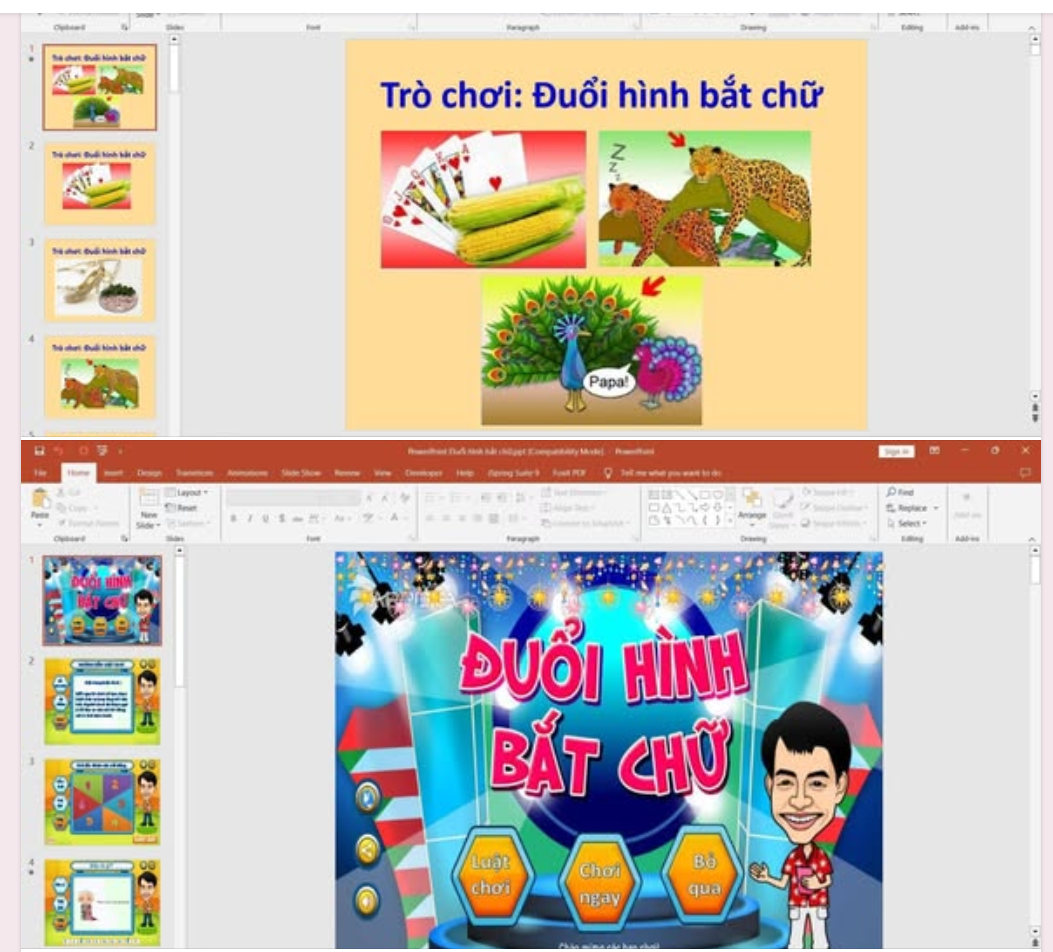The height and width of the screenshot is (952, 1053).
Task: Open the Arrange tool in Drawing group
Action: click(x=752, y=503)
